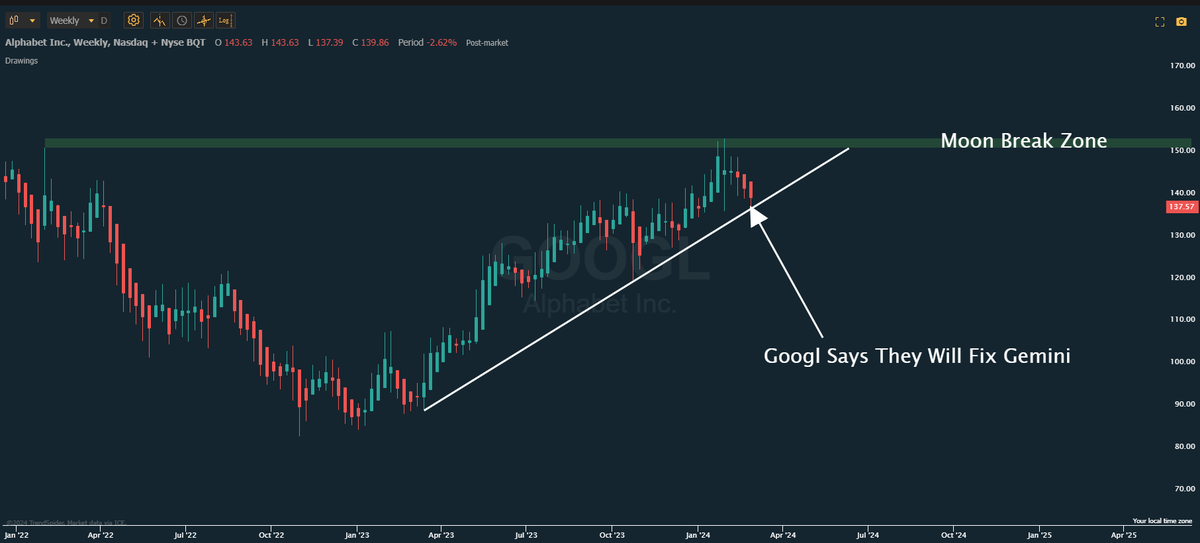Take a chart snapshot with camera icon
Viewport: 1200px width, 543px height.
coord(1181,20)
